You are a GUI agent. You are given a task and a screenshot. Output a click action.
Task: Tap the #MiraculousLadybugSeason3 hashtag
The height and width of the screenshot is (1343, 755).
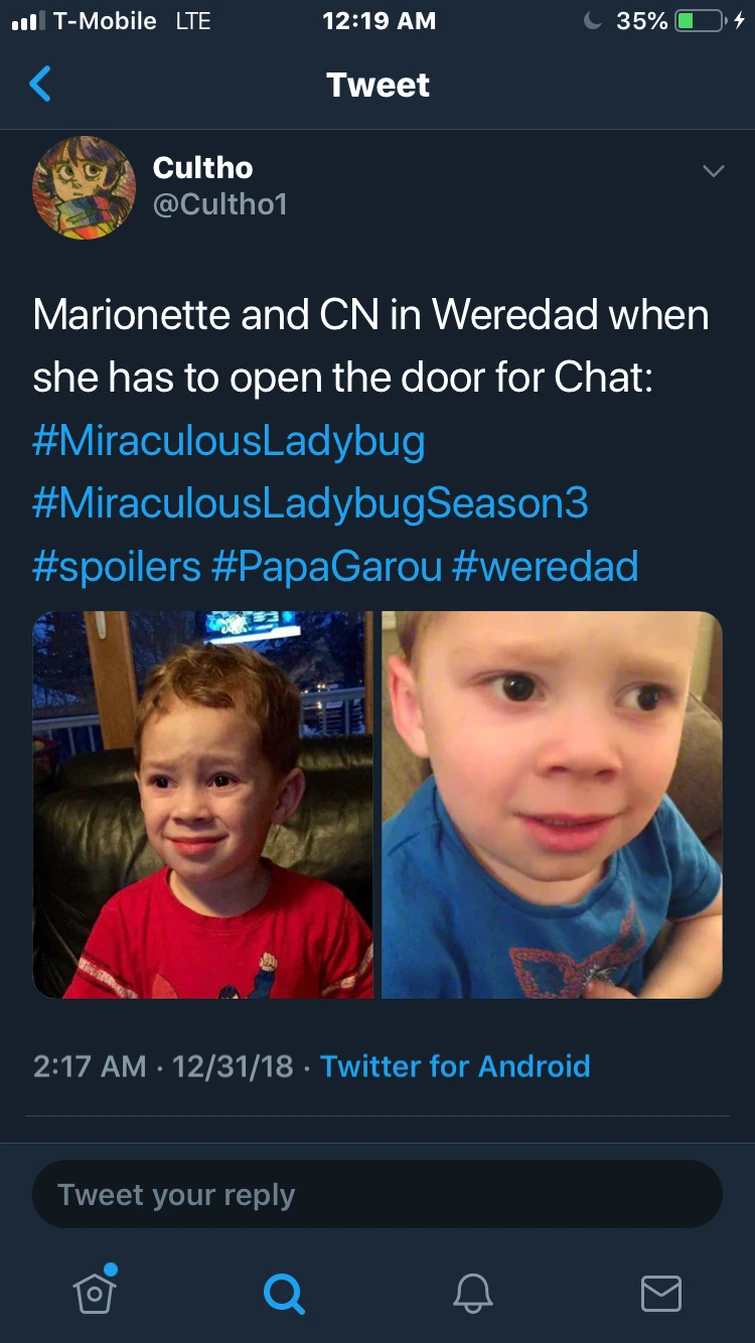pyautogui.click(x=310, y=503)
